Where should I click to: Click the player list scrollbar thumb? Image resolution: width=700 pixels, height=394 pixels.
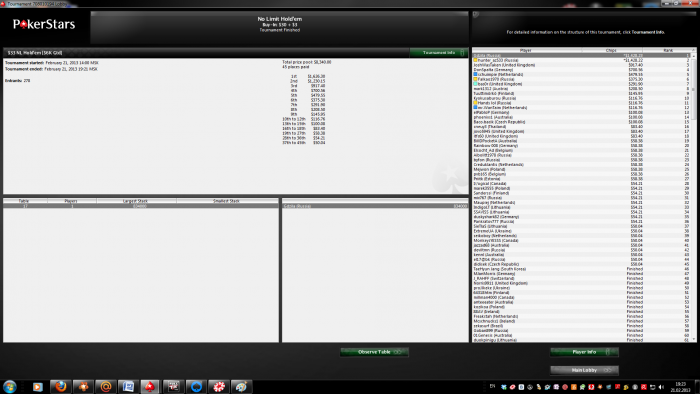click(x=694, y=88)
